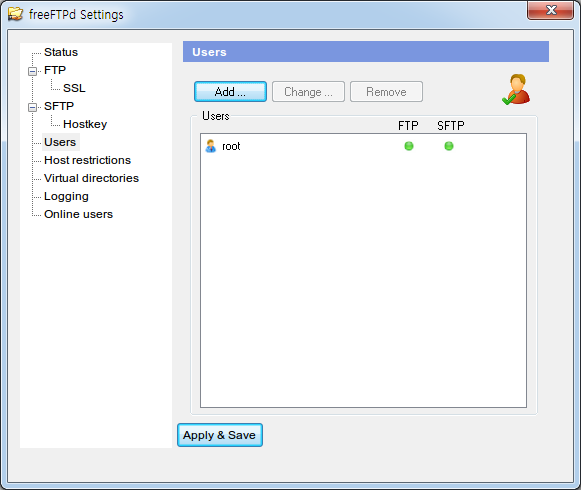Close the freeFTPd Settings window

click(x=551, y=10)
